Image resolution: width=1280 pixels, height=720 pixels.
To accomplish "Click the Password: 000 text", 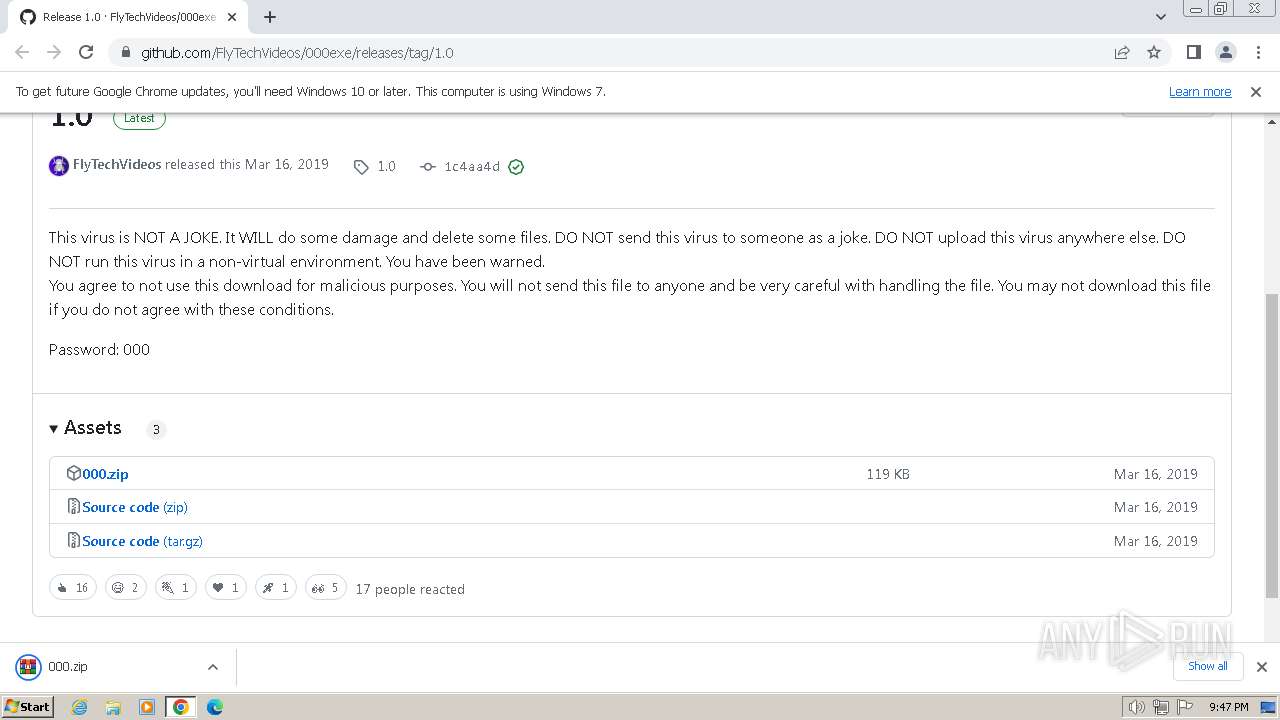I will click(x=99, y=349).
